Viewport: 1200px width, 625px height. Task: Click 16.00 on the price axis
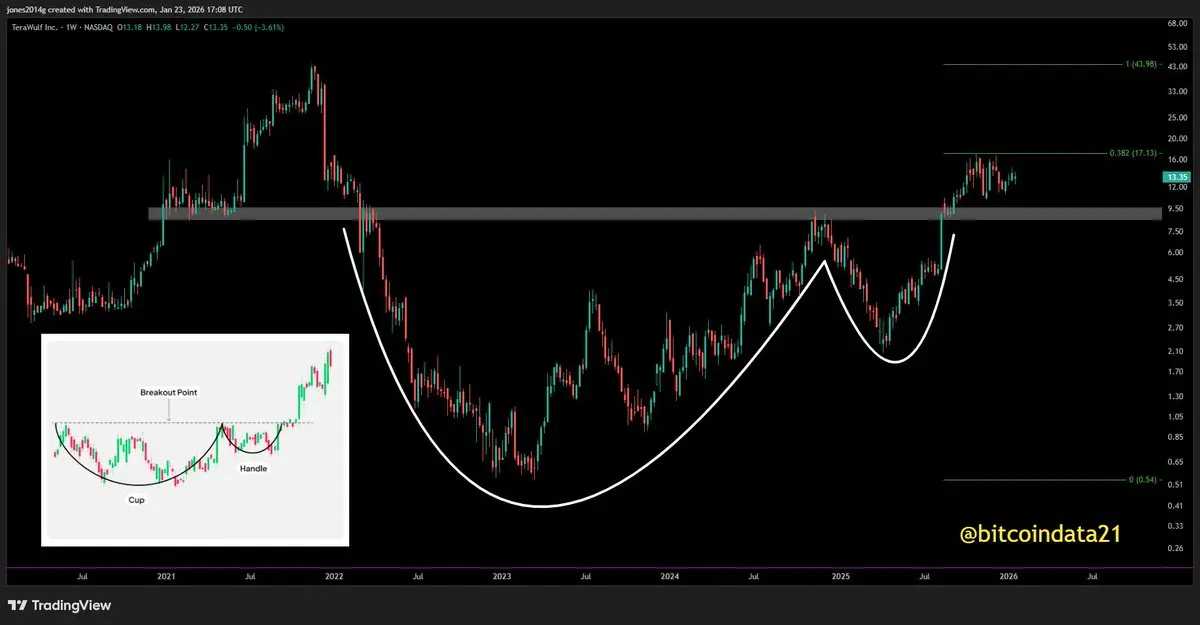(x=1176, y=160)
